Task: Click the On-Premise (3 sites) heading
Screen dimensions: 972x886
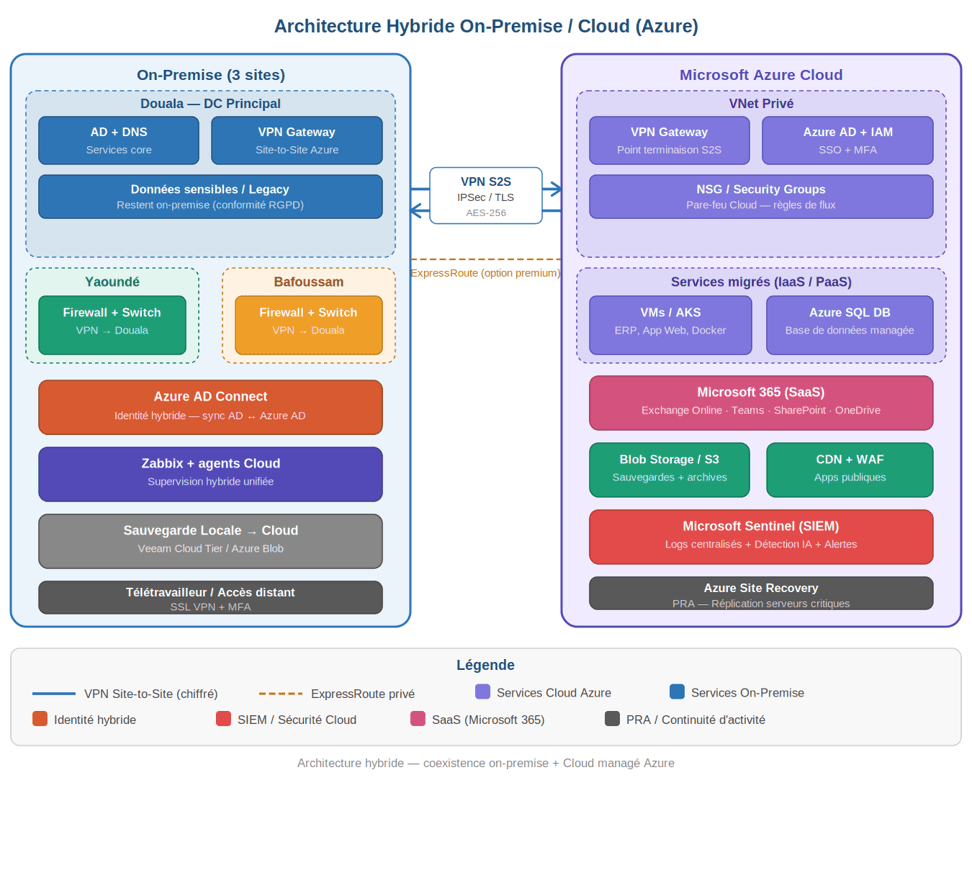Action: [x=211, y=75]
